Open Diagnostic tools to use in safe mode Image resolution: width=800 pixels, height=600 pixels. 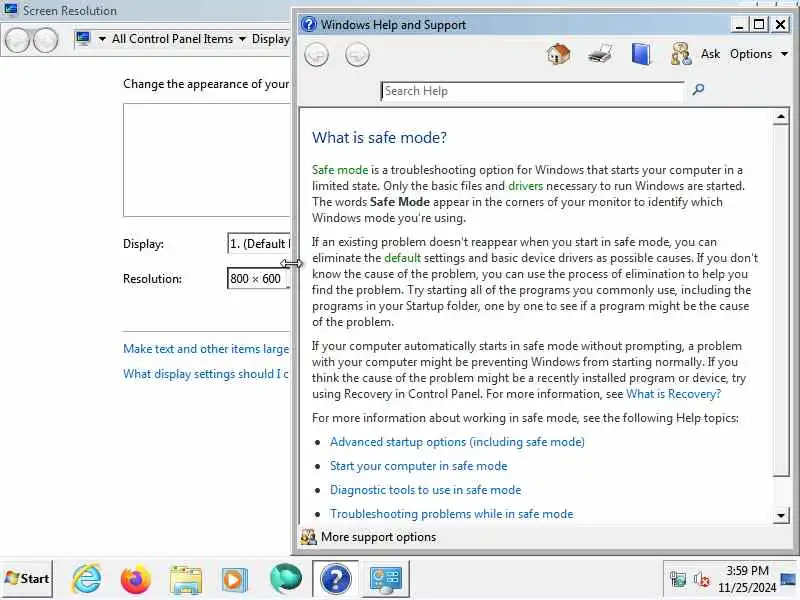click(426, 490)
